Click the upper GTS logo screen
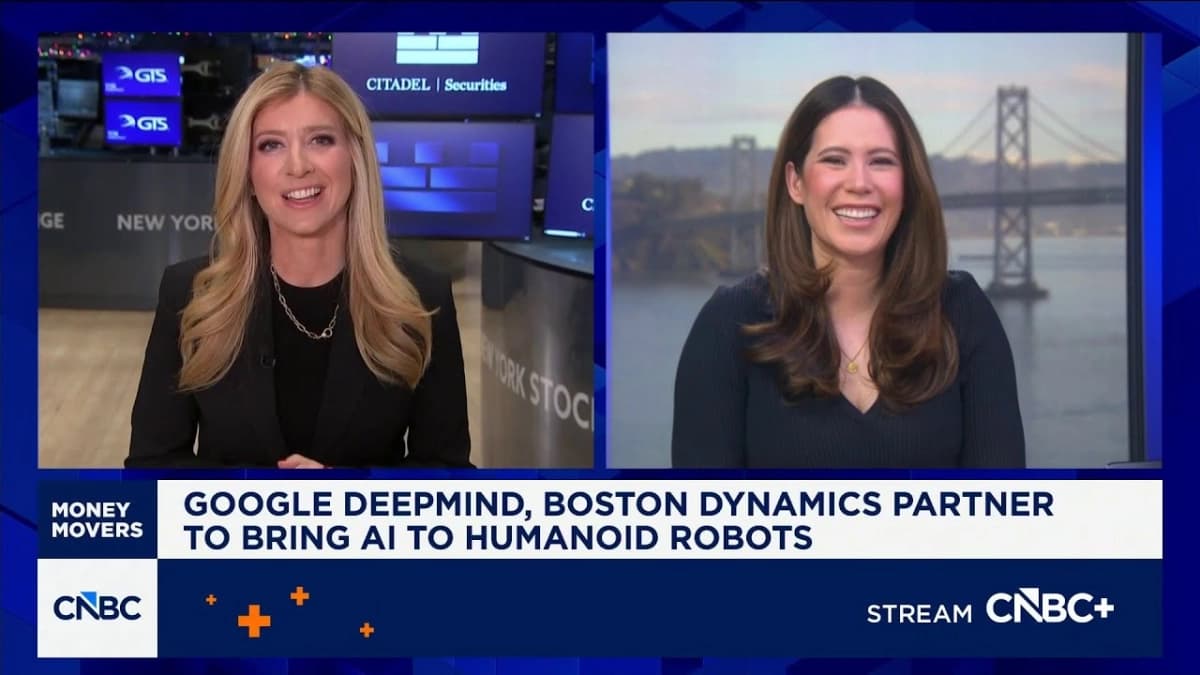Screen dimensions: 1200x675 click(144, 73)
